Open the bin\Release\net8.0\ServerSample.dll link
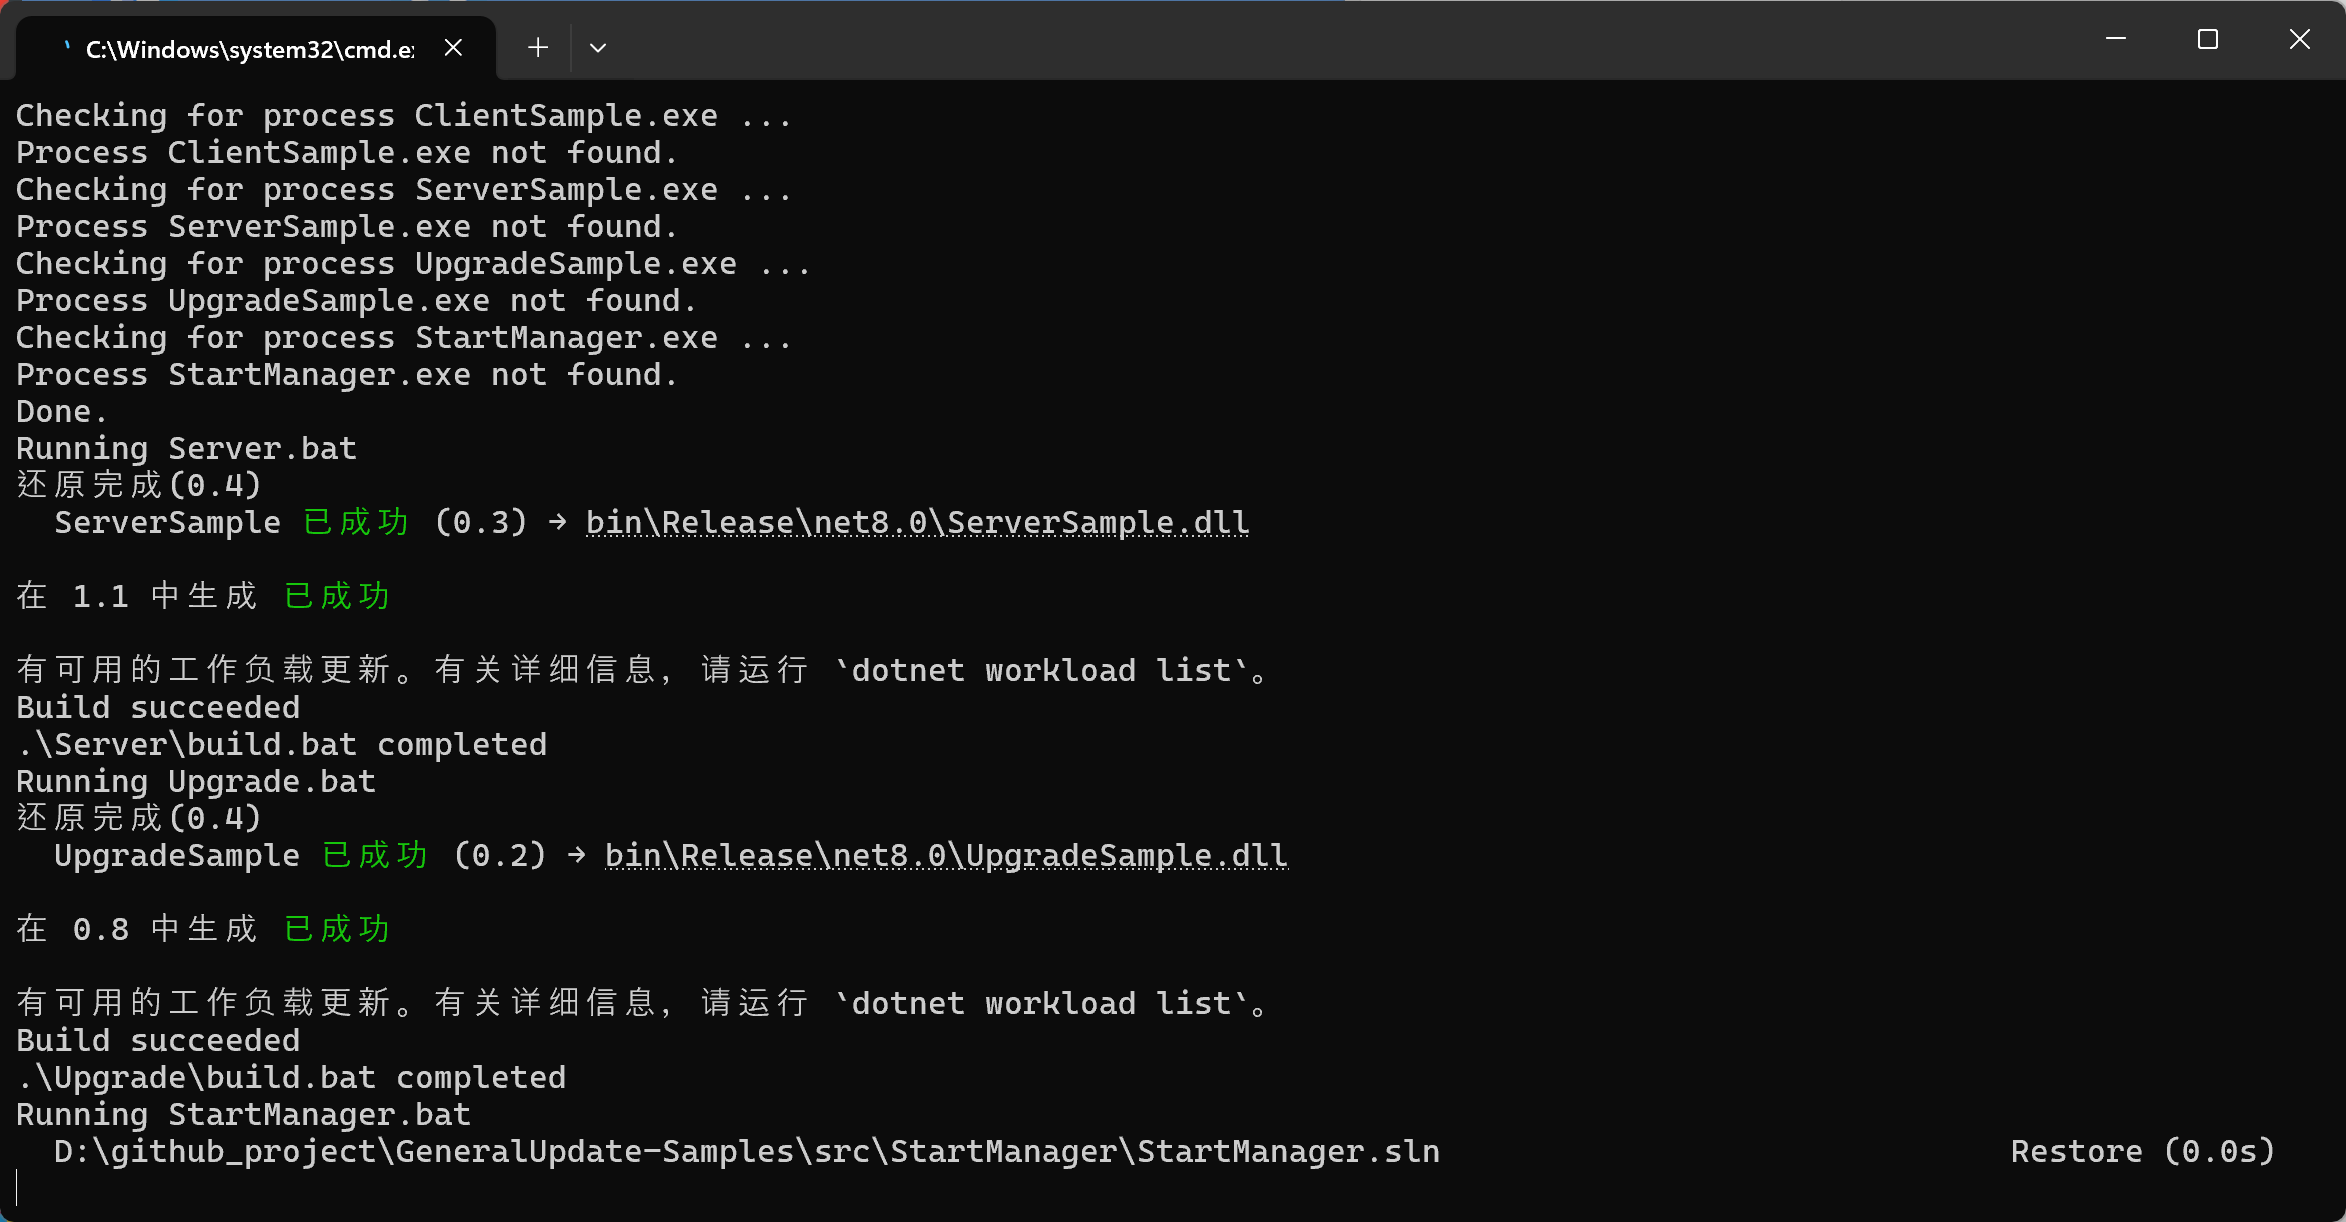This screenshot has width=2346, height=1222. 917,522
